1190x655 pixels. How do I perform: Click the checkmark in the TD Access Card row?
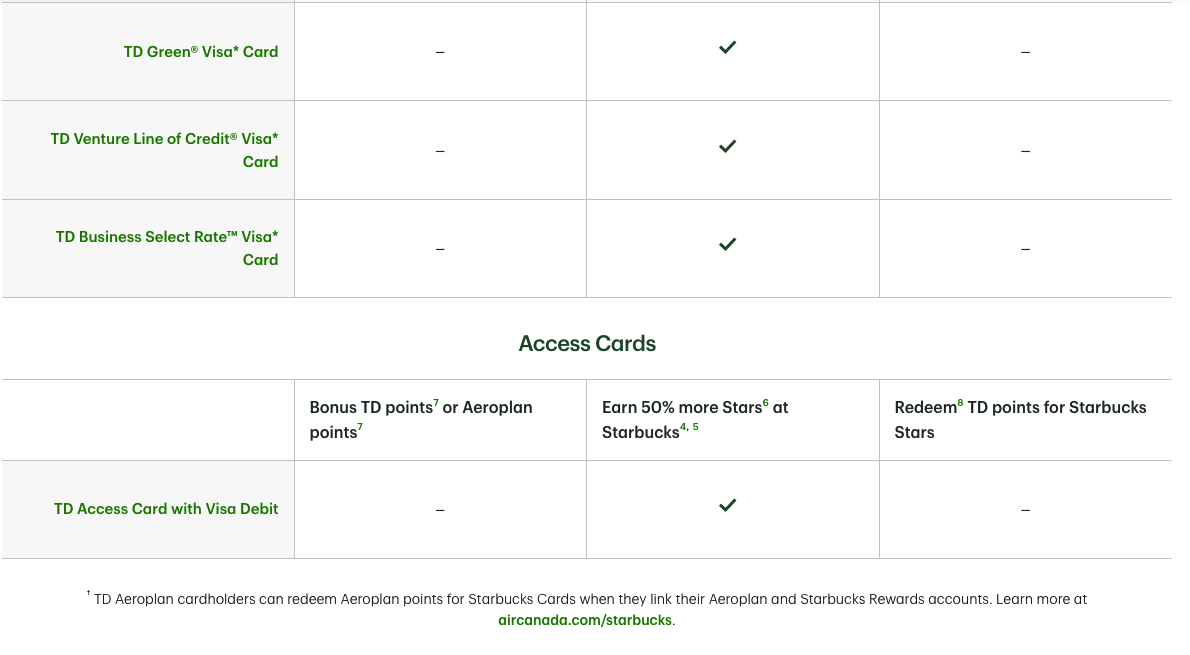[x=727, y=505]
